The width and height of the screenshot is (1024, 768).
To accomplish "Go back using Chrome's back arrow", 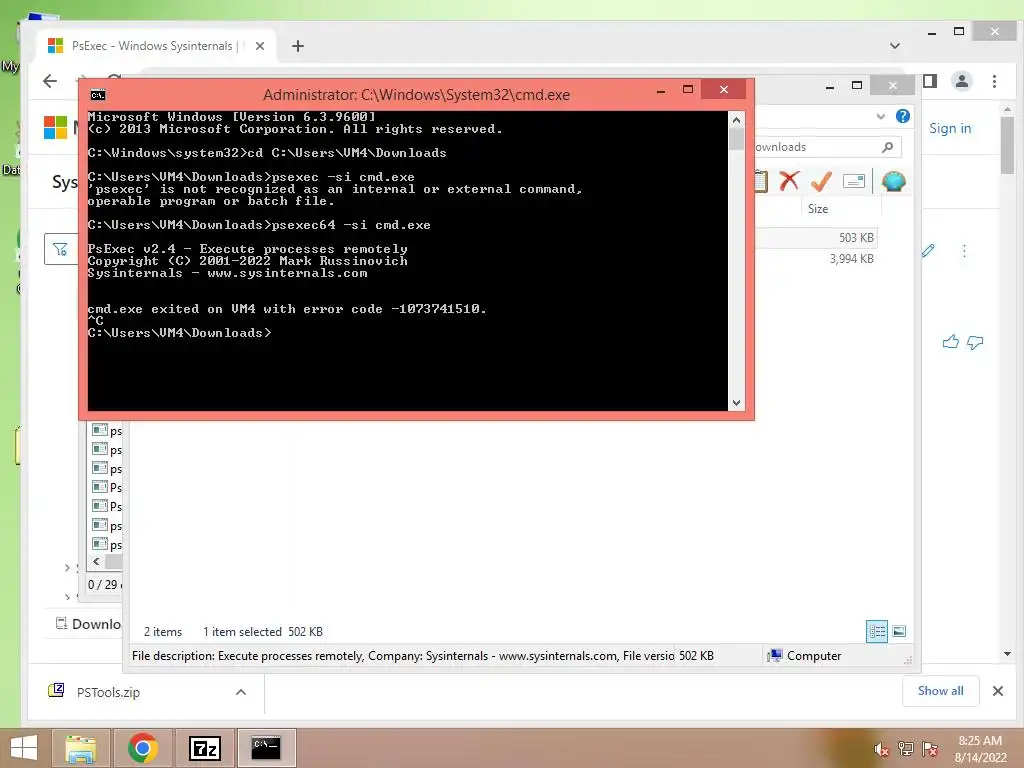I will [50, 81].
